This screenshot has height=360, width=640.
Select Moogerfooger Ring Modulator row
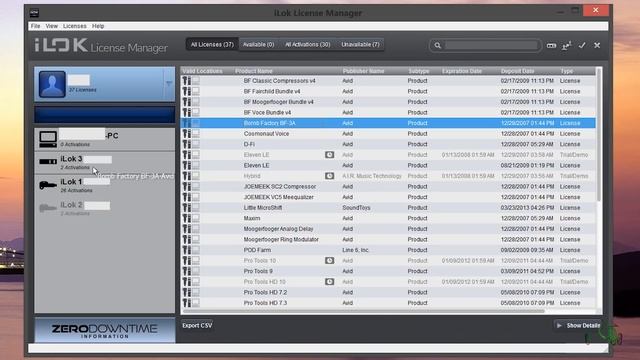pos(388,240)
